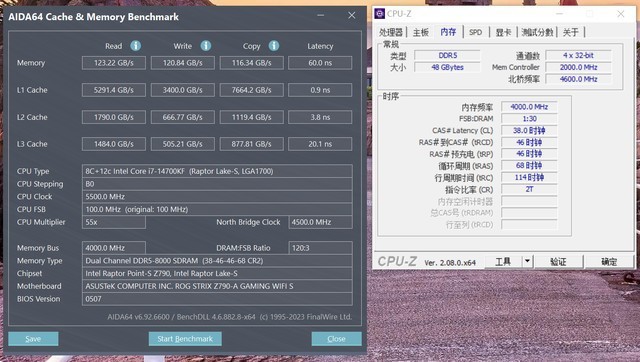Click the Write info icon

(206, 46)
